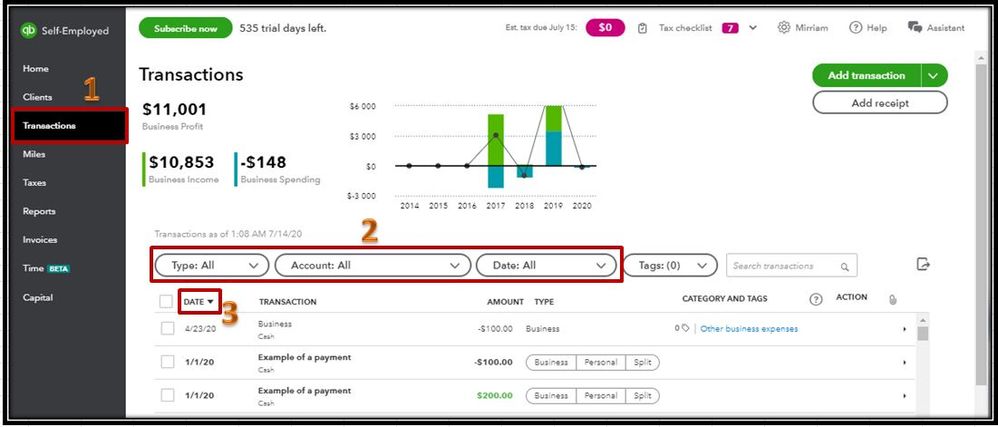
Task: Click the pink $0 estimated tax badge
Action: click(605, 27)
